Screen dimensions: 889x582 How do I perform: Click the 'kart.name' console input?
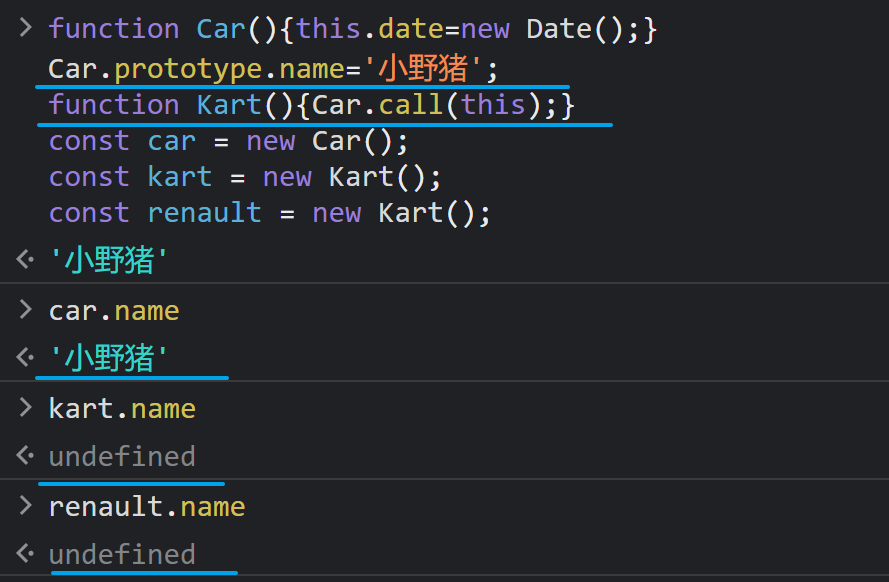[122, 409]
